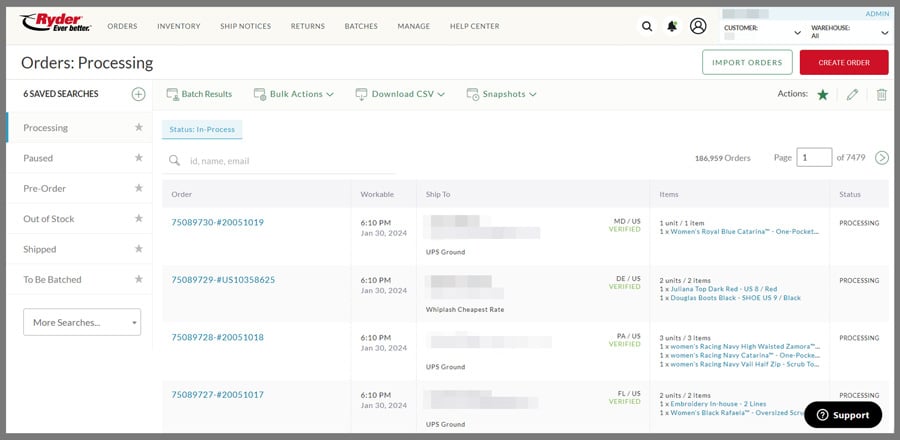Open the Inventory menu

pyautogui.click(x=179, y=26)
